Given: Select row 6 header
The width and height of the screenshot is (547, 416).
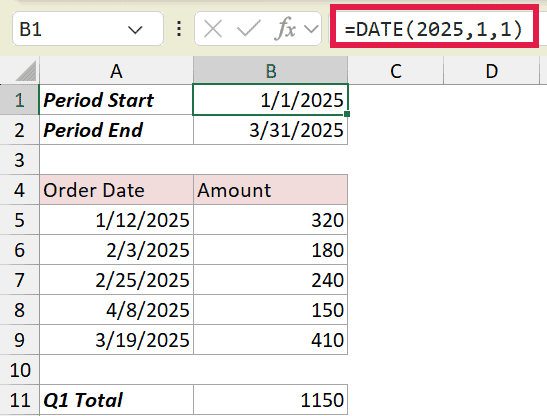Looking at the screenshot, I should coord(19,250).
